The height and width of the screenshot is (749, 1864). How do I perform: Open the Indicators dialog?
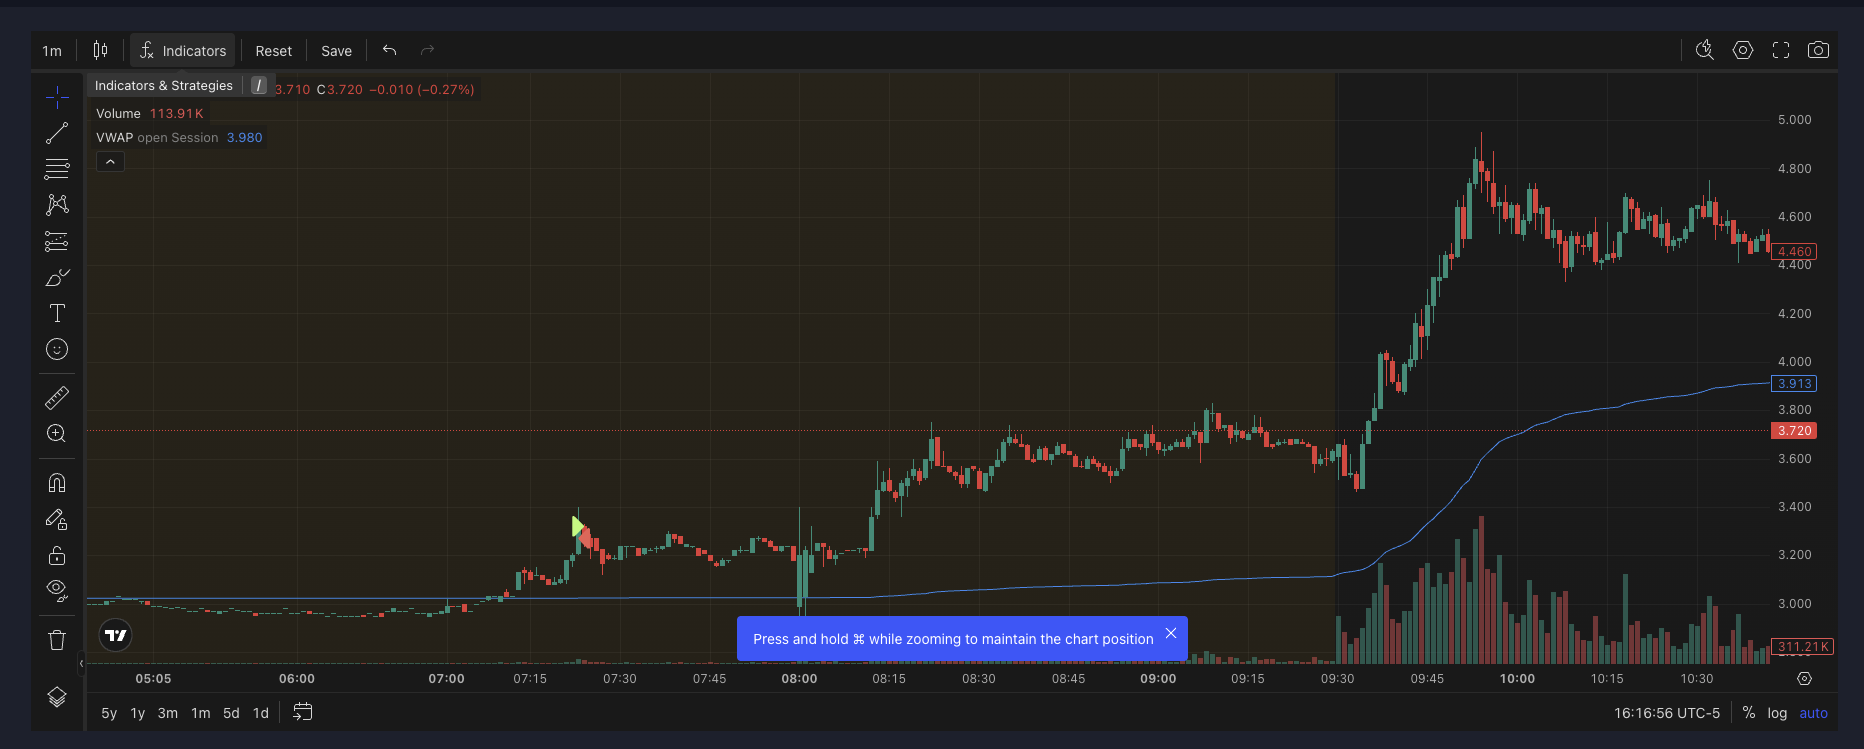pyautogui.click(x=183, y=51)
